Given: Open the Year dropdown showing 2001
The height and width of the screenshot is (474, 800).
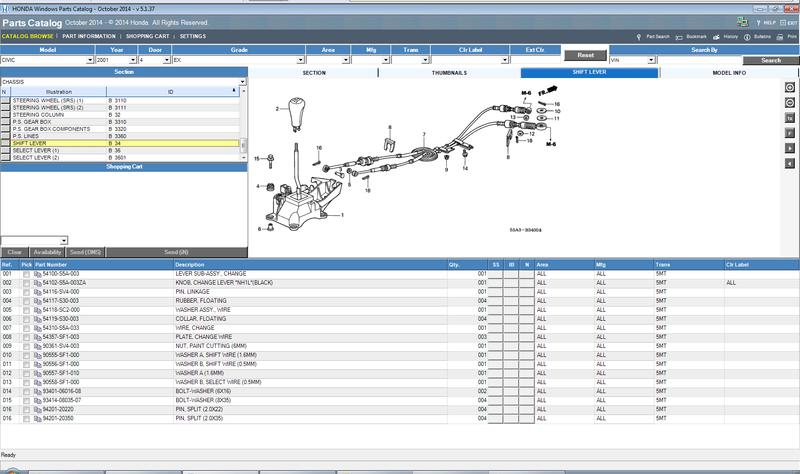Looking at the screenshot, I should (x=133, y=60).
